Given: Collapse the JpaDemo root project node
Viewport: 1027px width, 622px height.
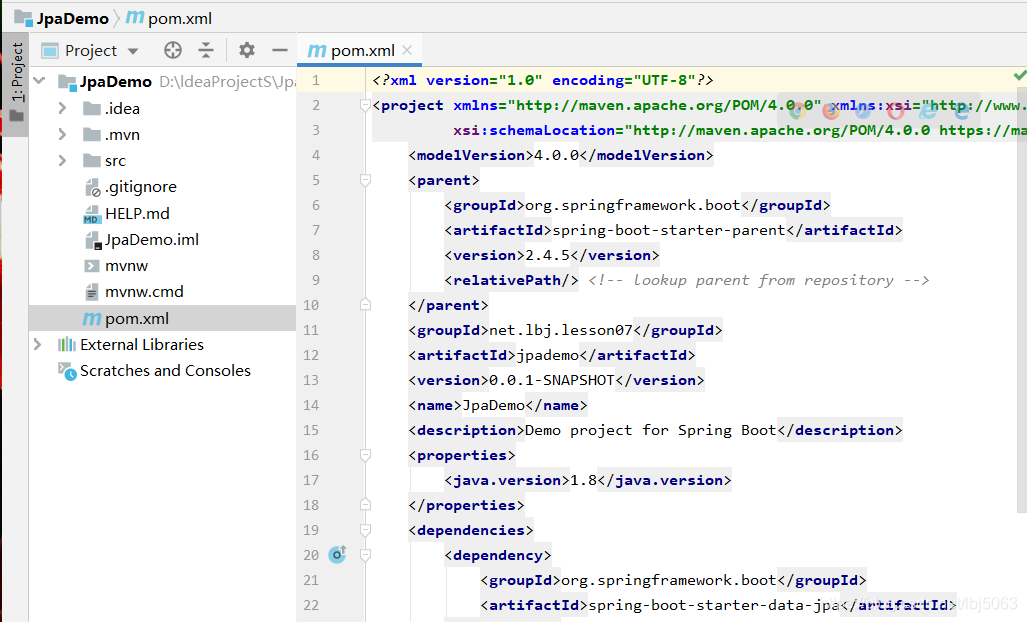Looking at the screenshot, I should 39,81.
